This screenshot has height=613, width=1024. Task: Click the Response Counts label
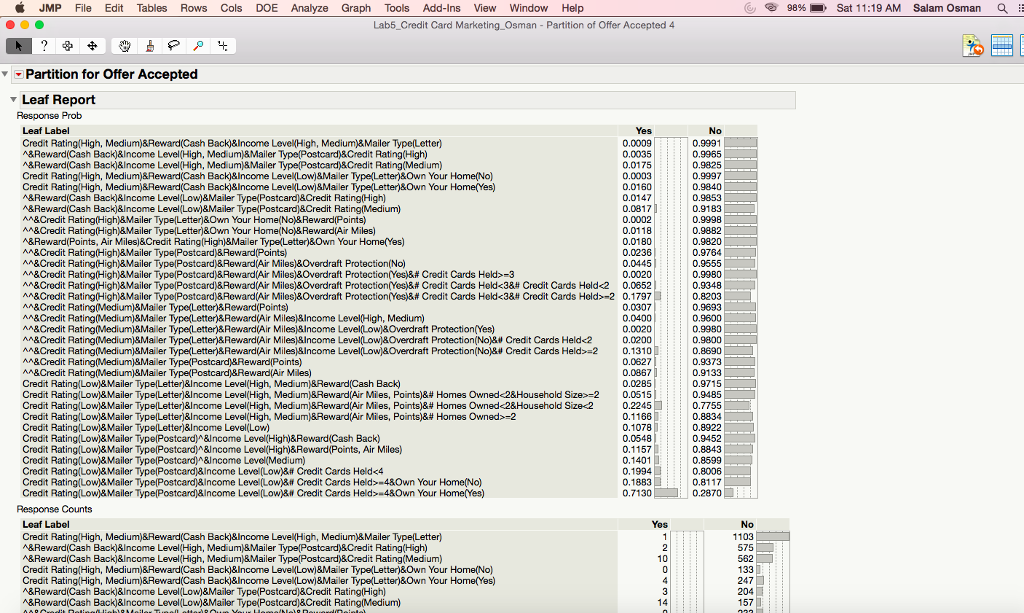tap(54, 509)
